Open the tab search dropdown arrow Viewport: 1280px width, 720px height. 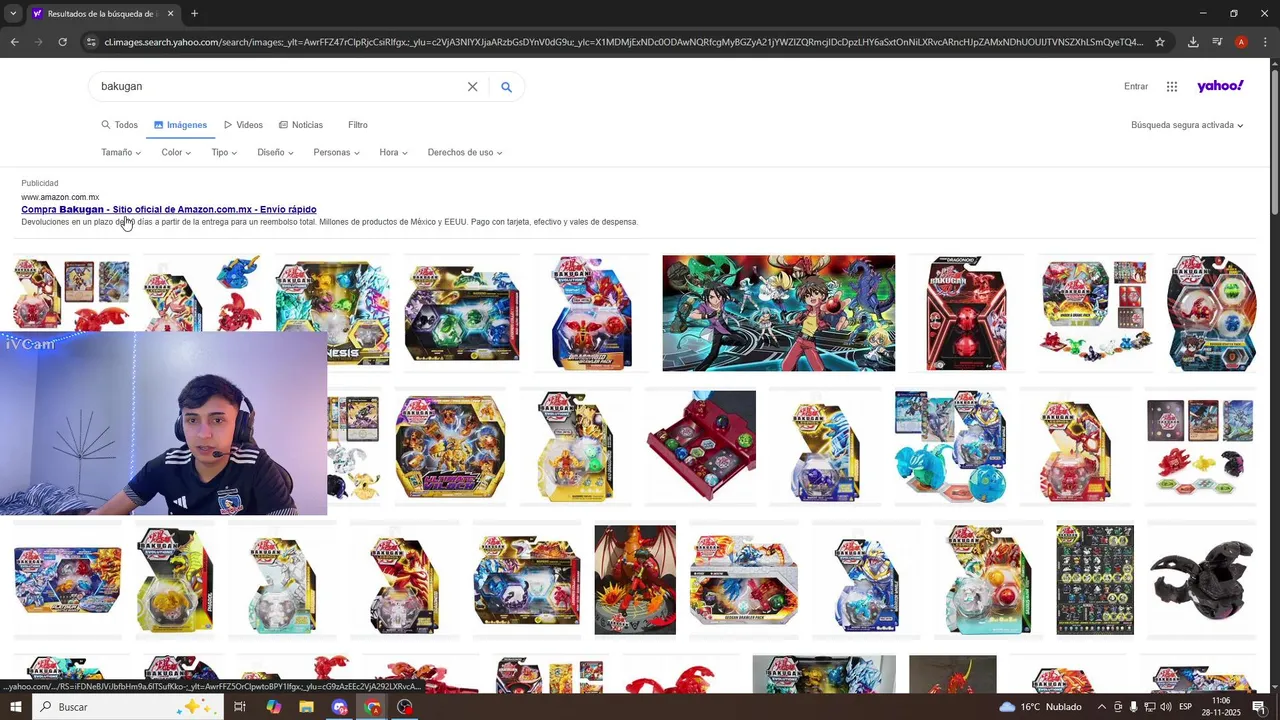point(12,14)
